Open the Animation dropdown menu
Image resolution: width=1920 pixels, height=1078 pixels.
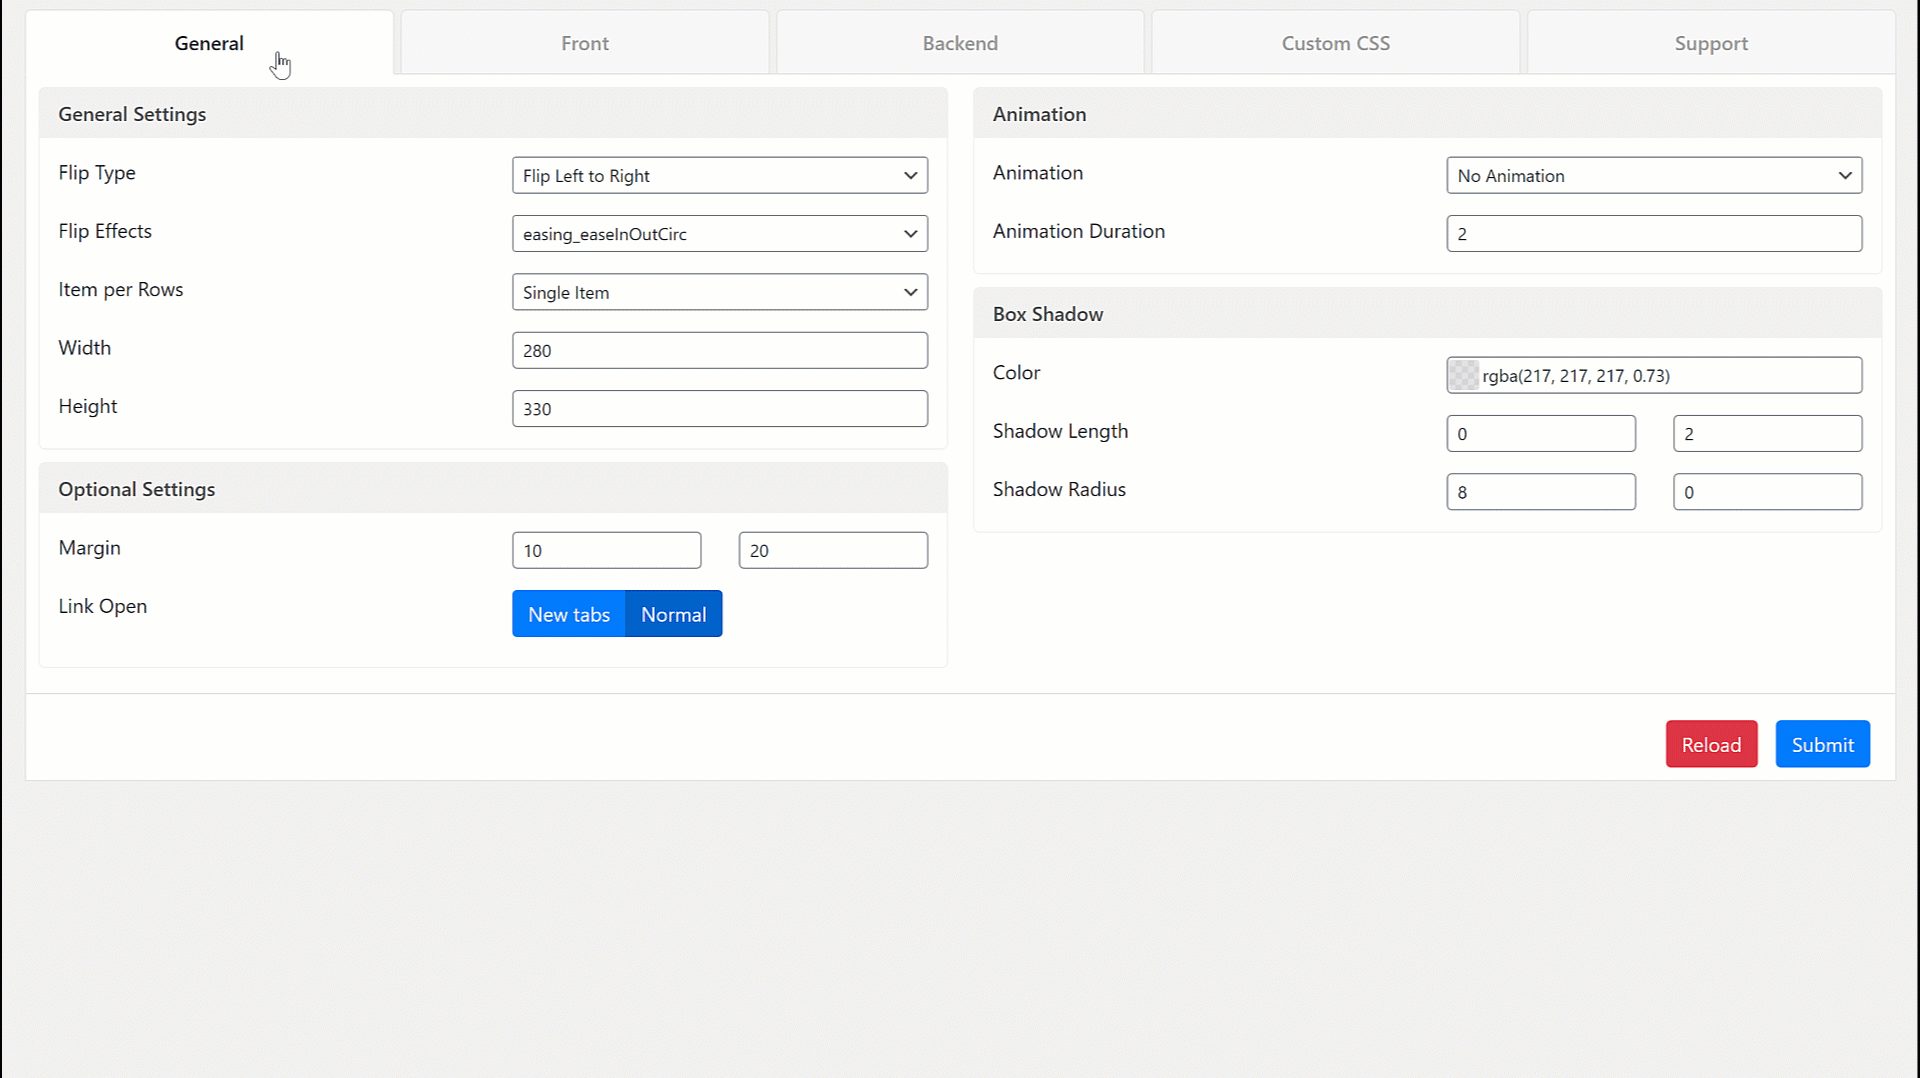tap(1654, 175)
